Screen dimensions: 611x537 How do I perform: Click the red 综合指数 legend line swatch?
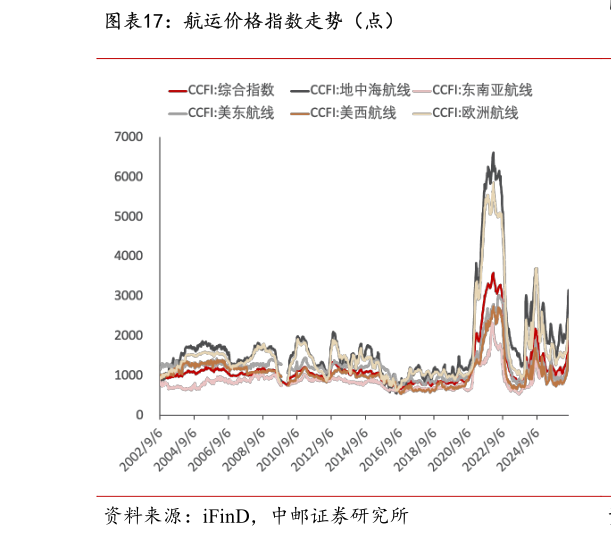(x=178, y=91)
